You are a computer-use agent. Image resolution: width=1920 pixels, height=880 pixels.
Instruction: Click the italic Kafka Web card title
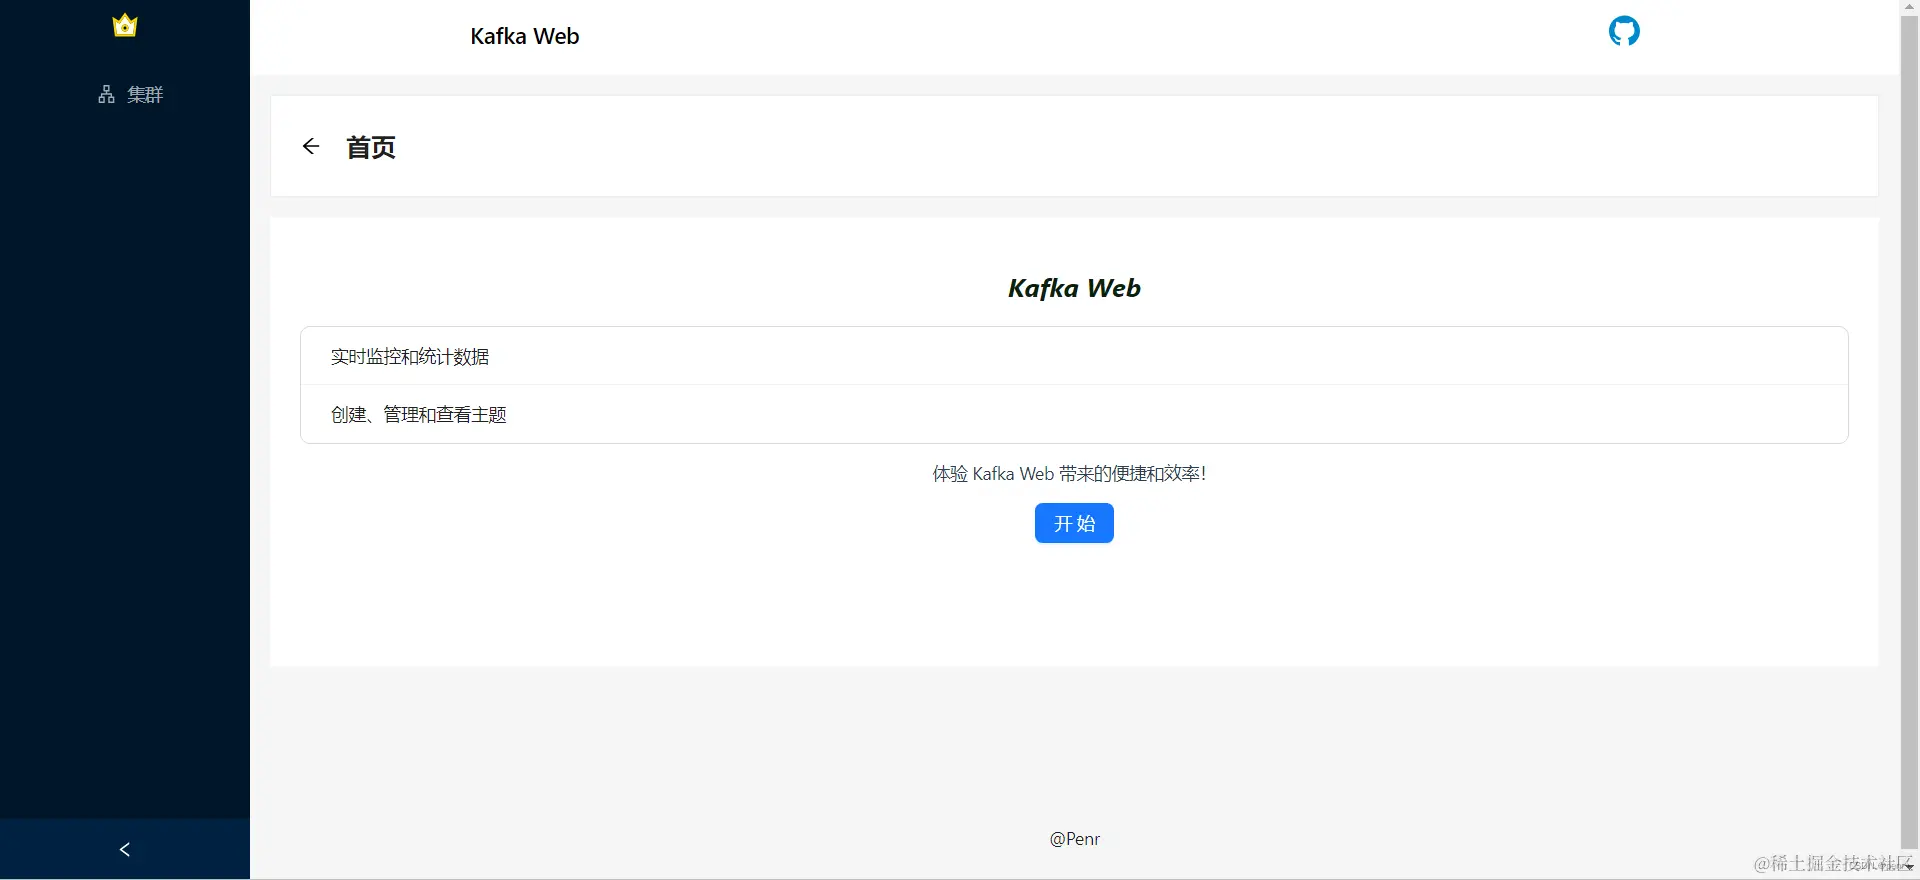1074,288
